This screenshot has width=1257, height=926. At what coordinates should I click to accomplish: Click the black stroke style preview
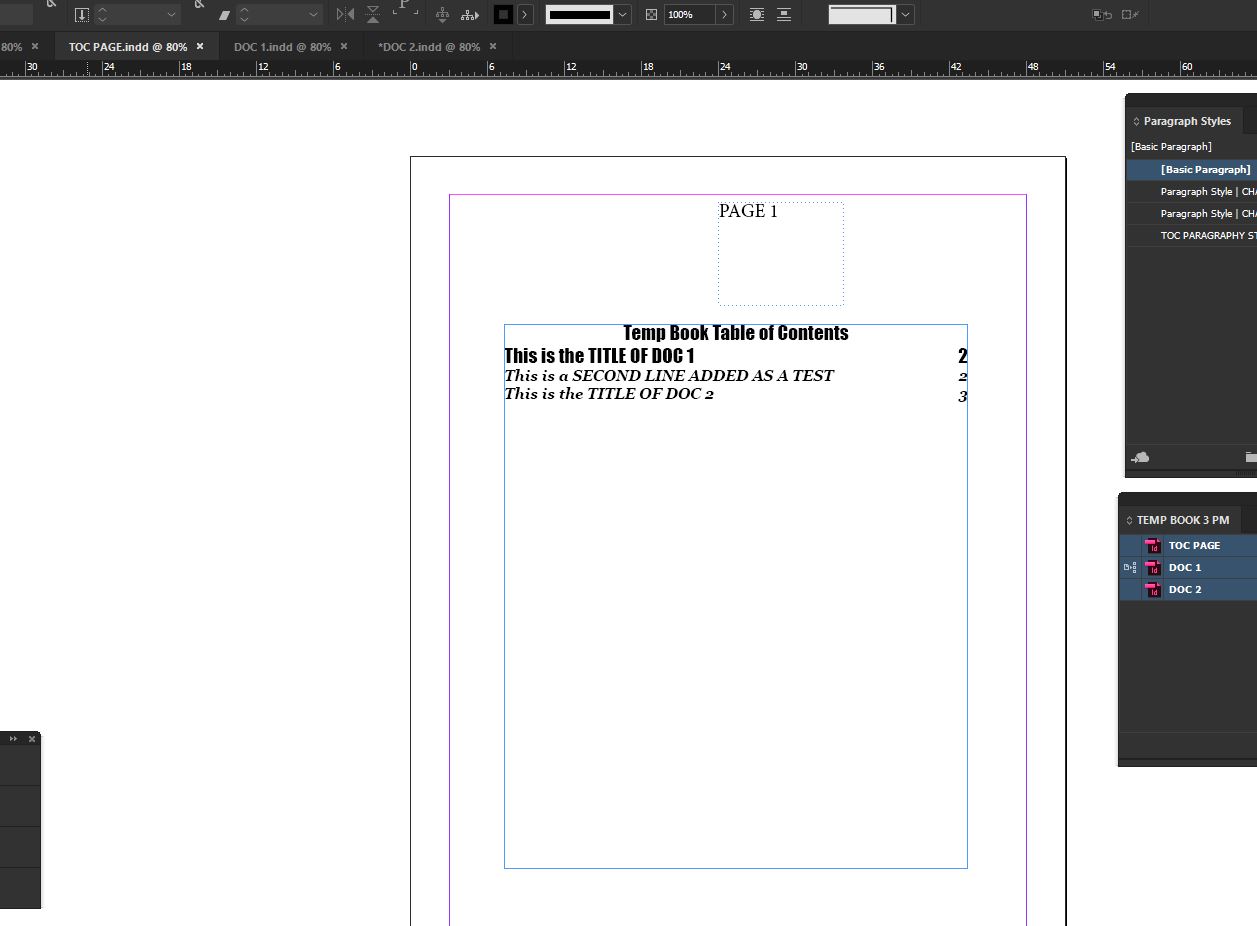[x=579, y=15]
